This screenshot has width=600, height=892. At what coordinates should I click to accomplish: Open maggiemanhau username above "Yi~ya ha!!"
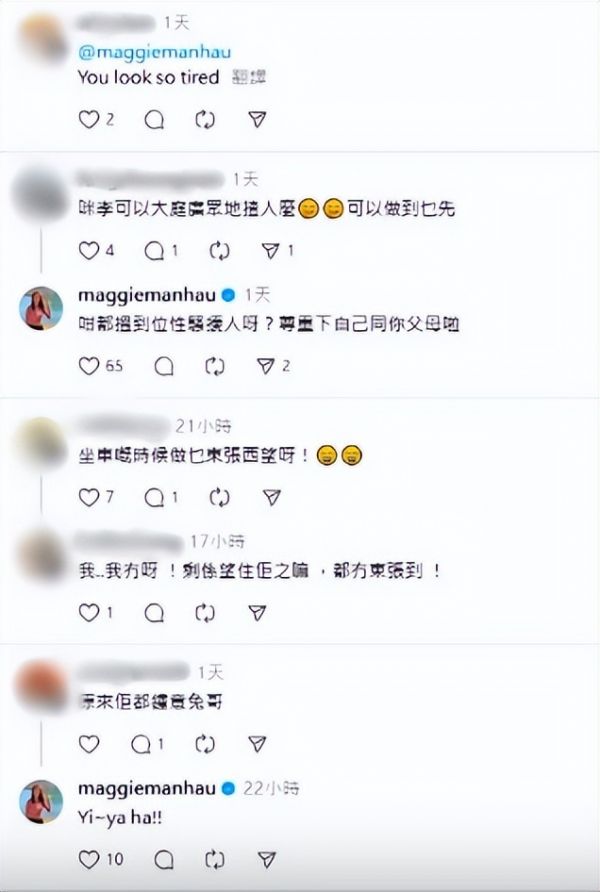147,788
